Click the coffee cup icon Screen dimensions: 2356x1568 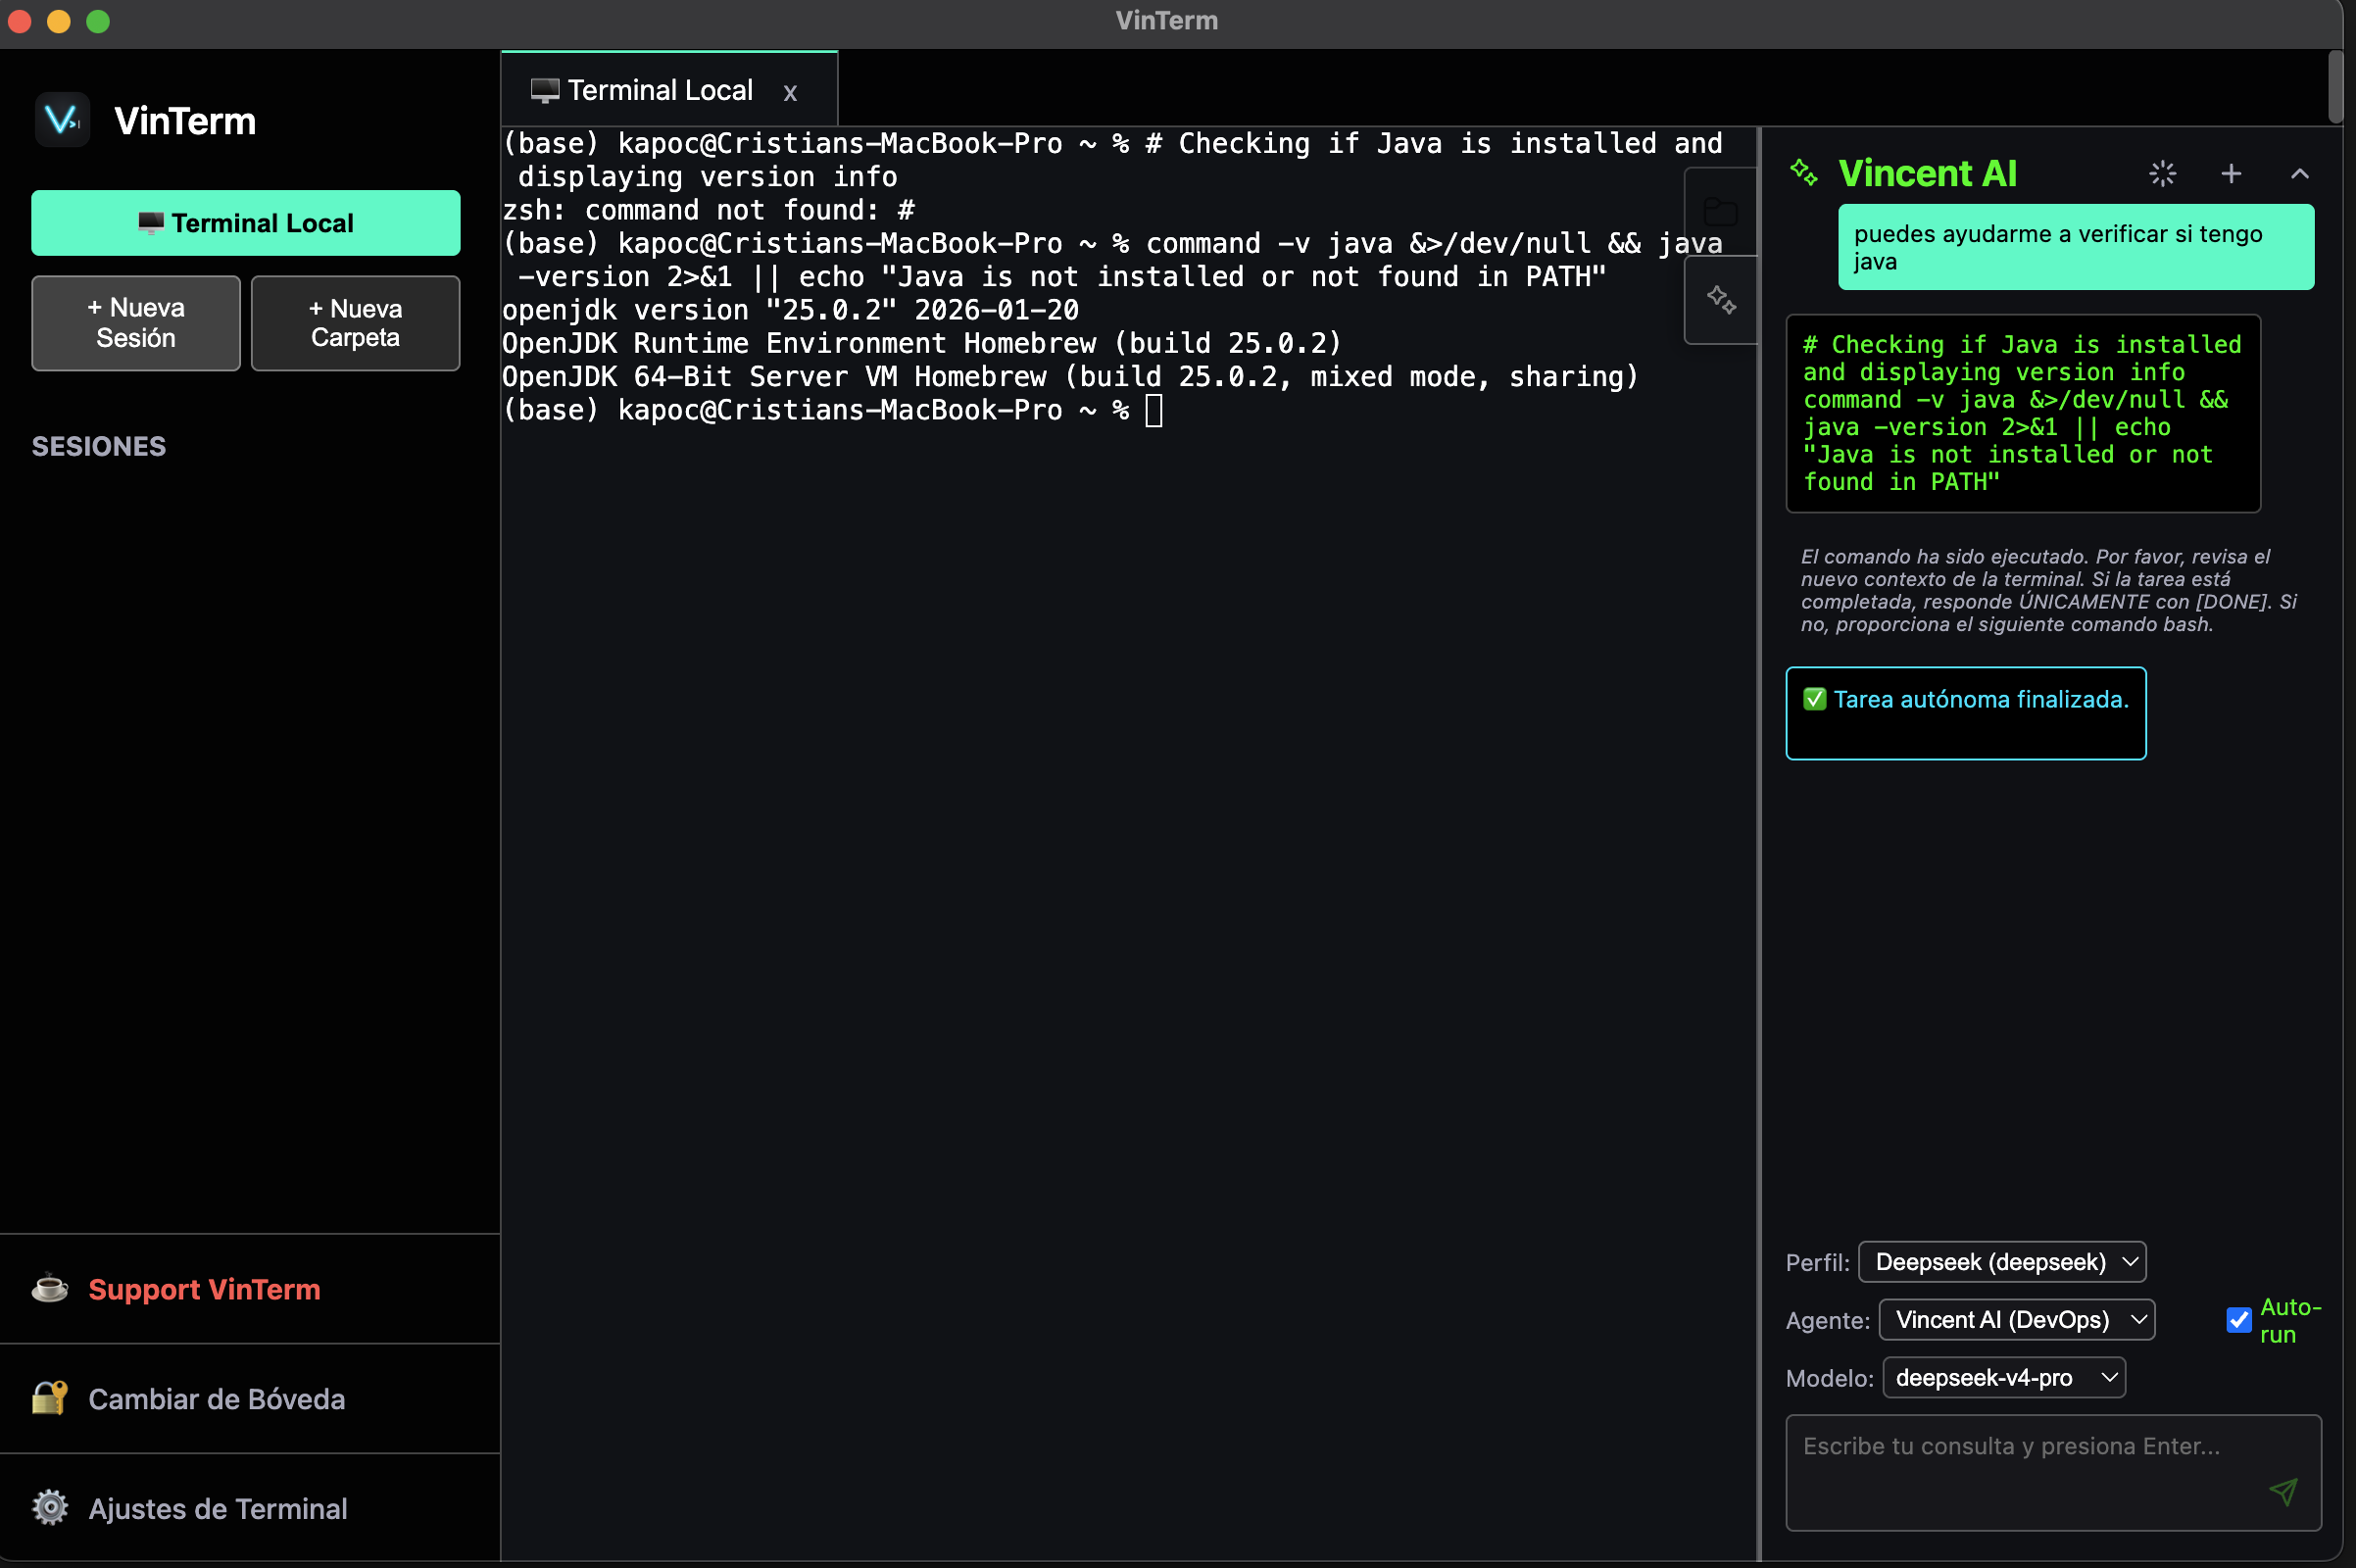coord(50,1288)
